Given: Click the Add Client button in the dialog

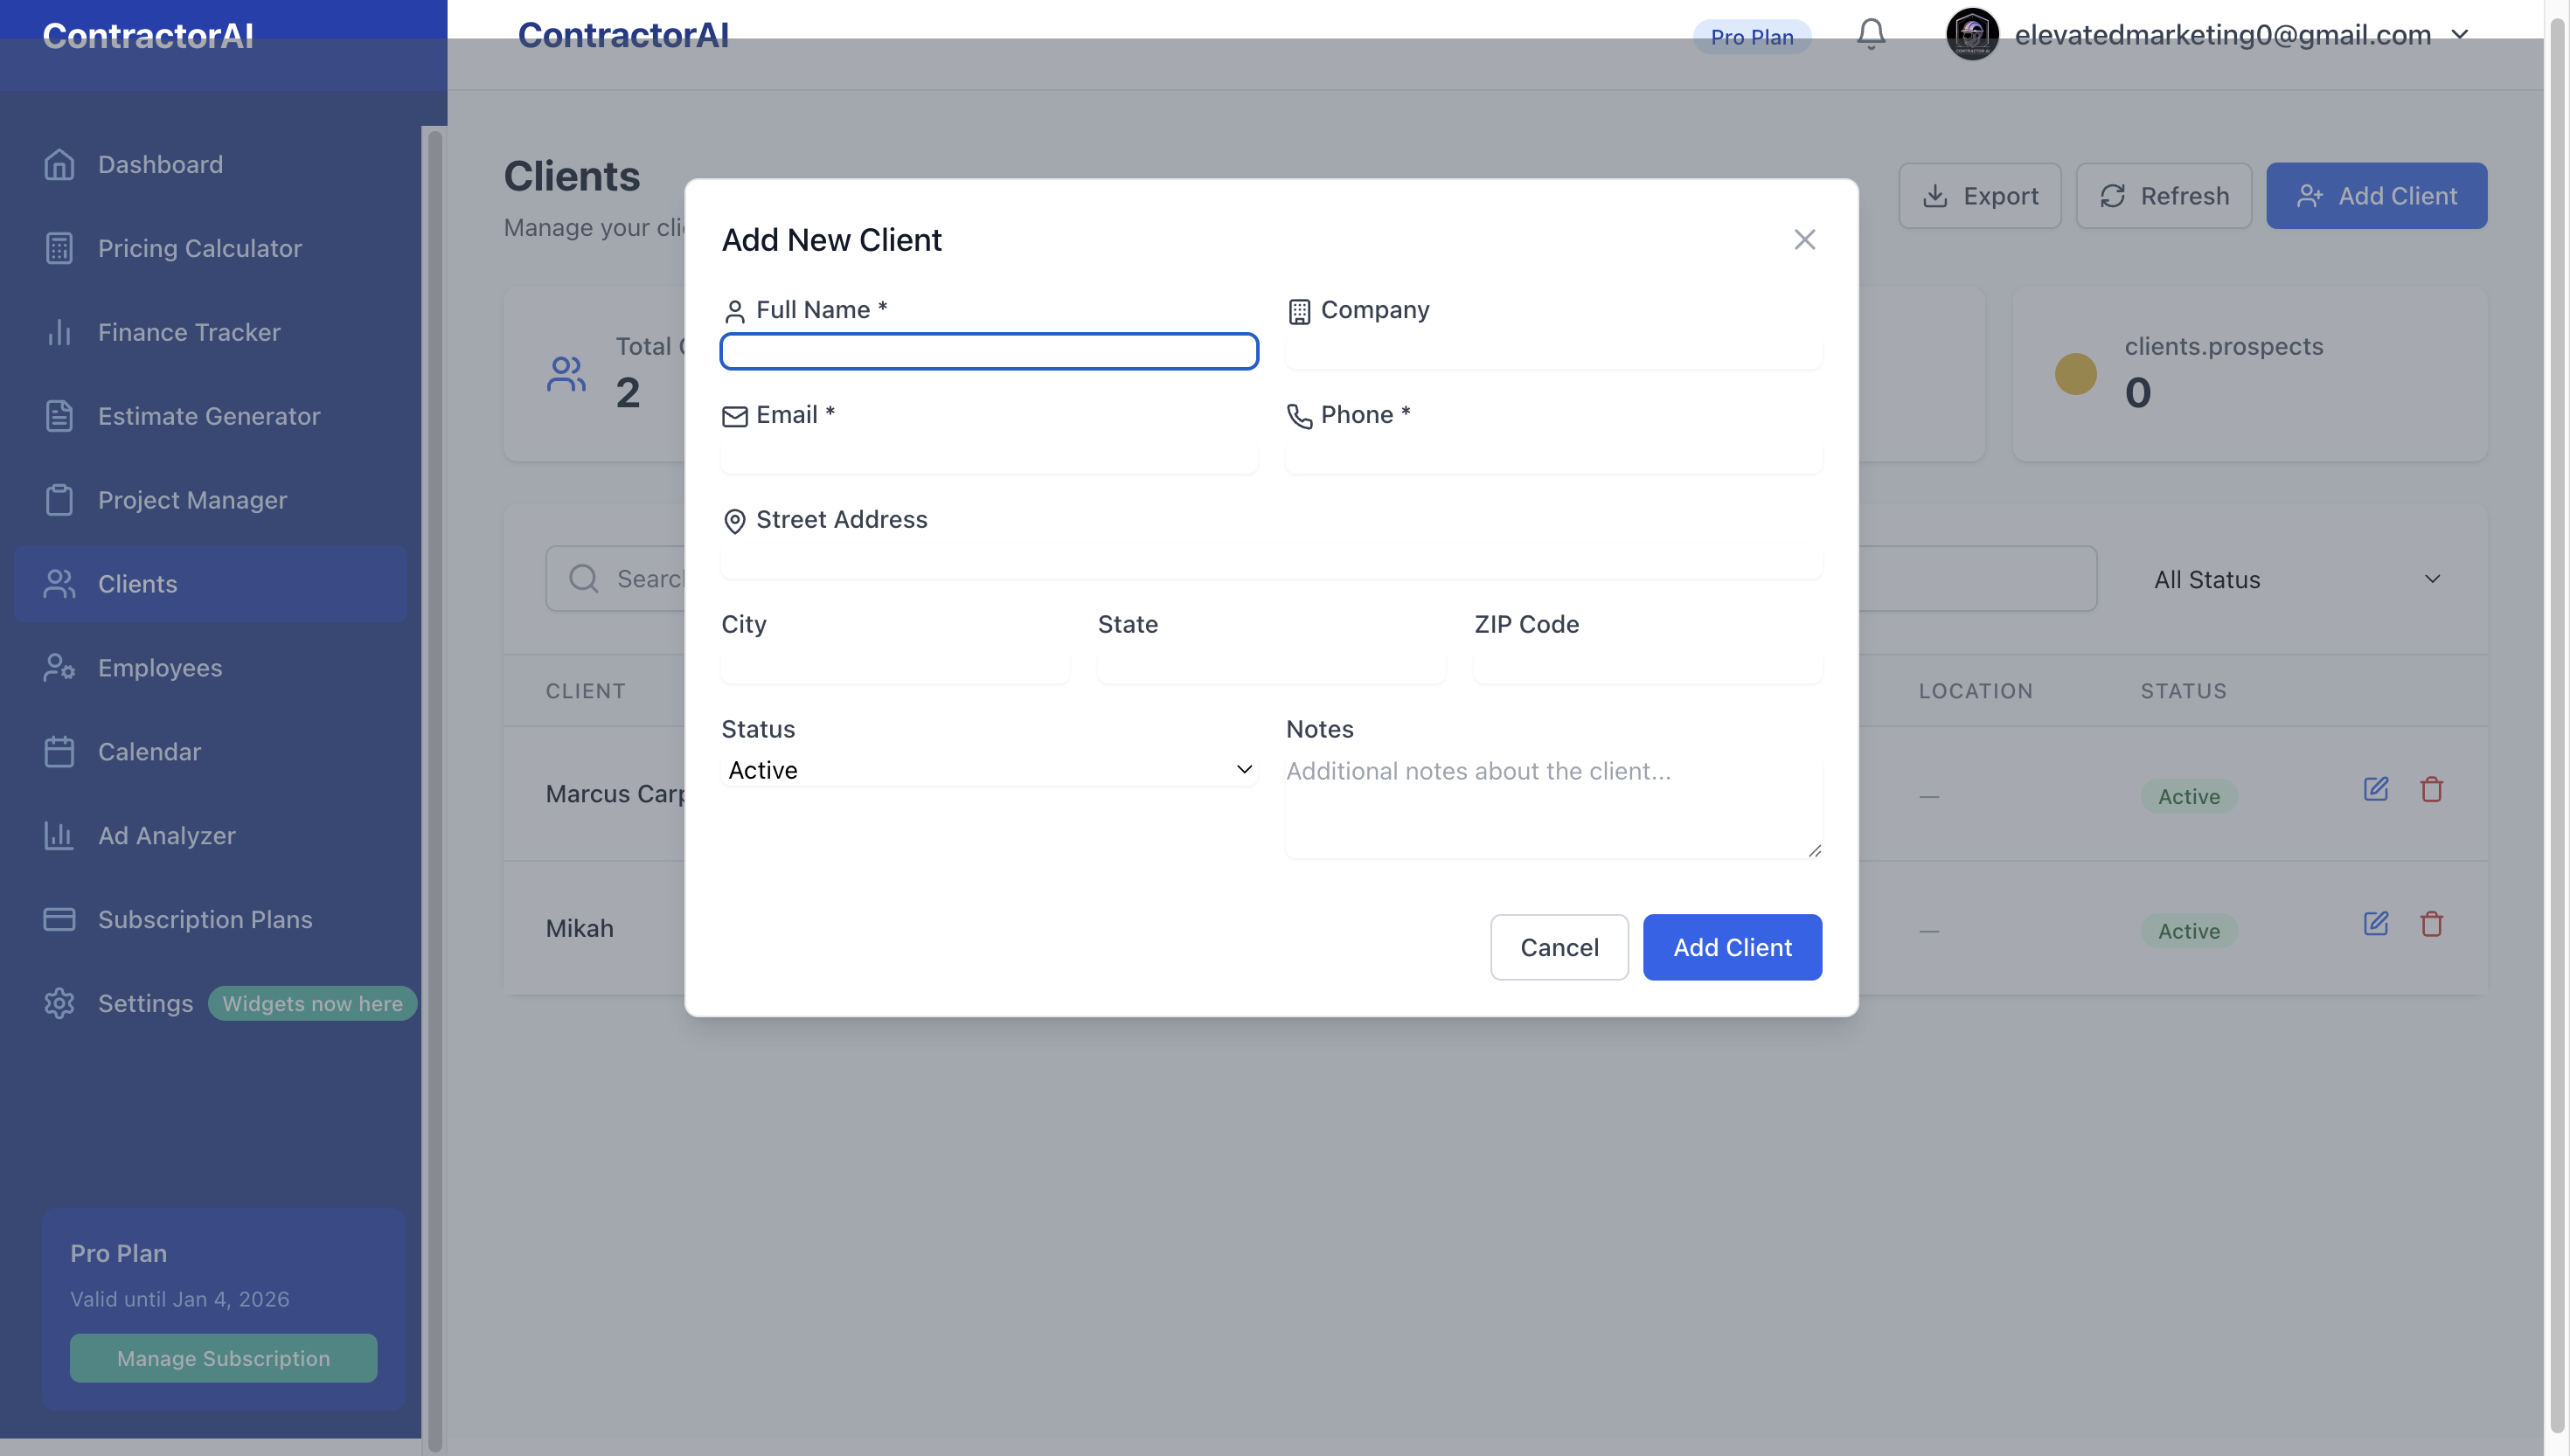Looking at the screenshot, I should [x=1732, y=947].
